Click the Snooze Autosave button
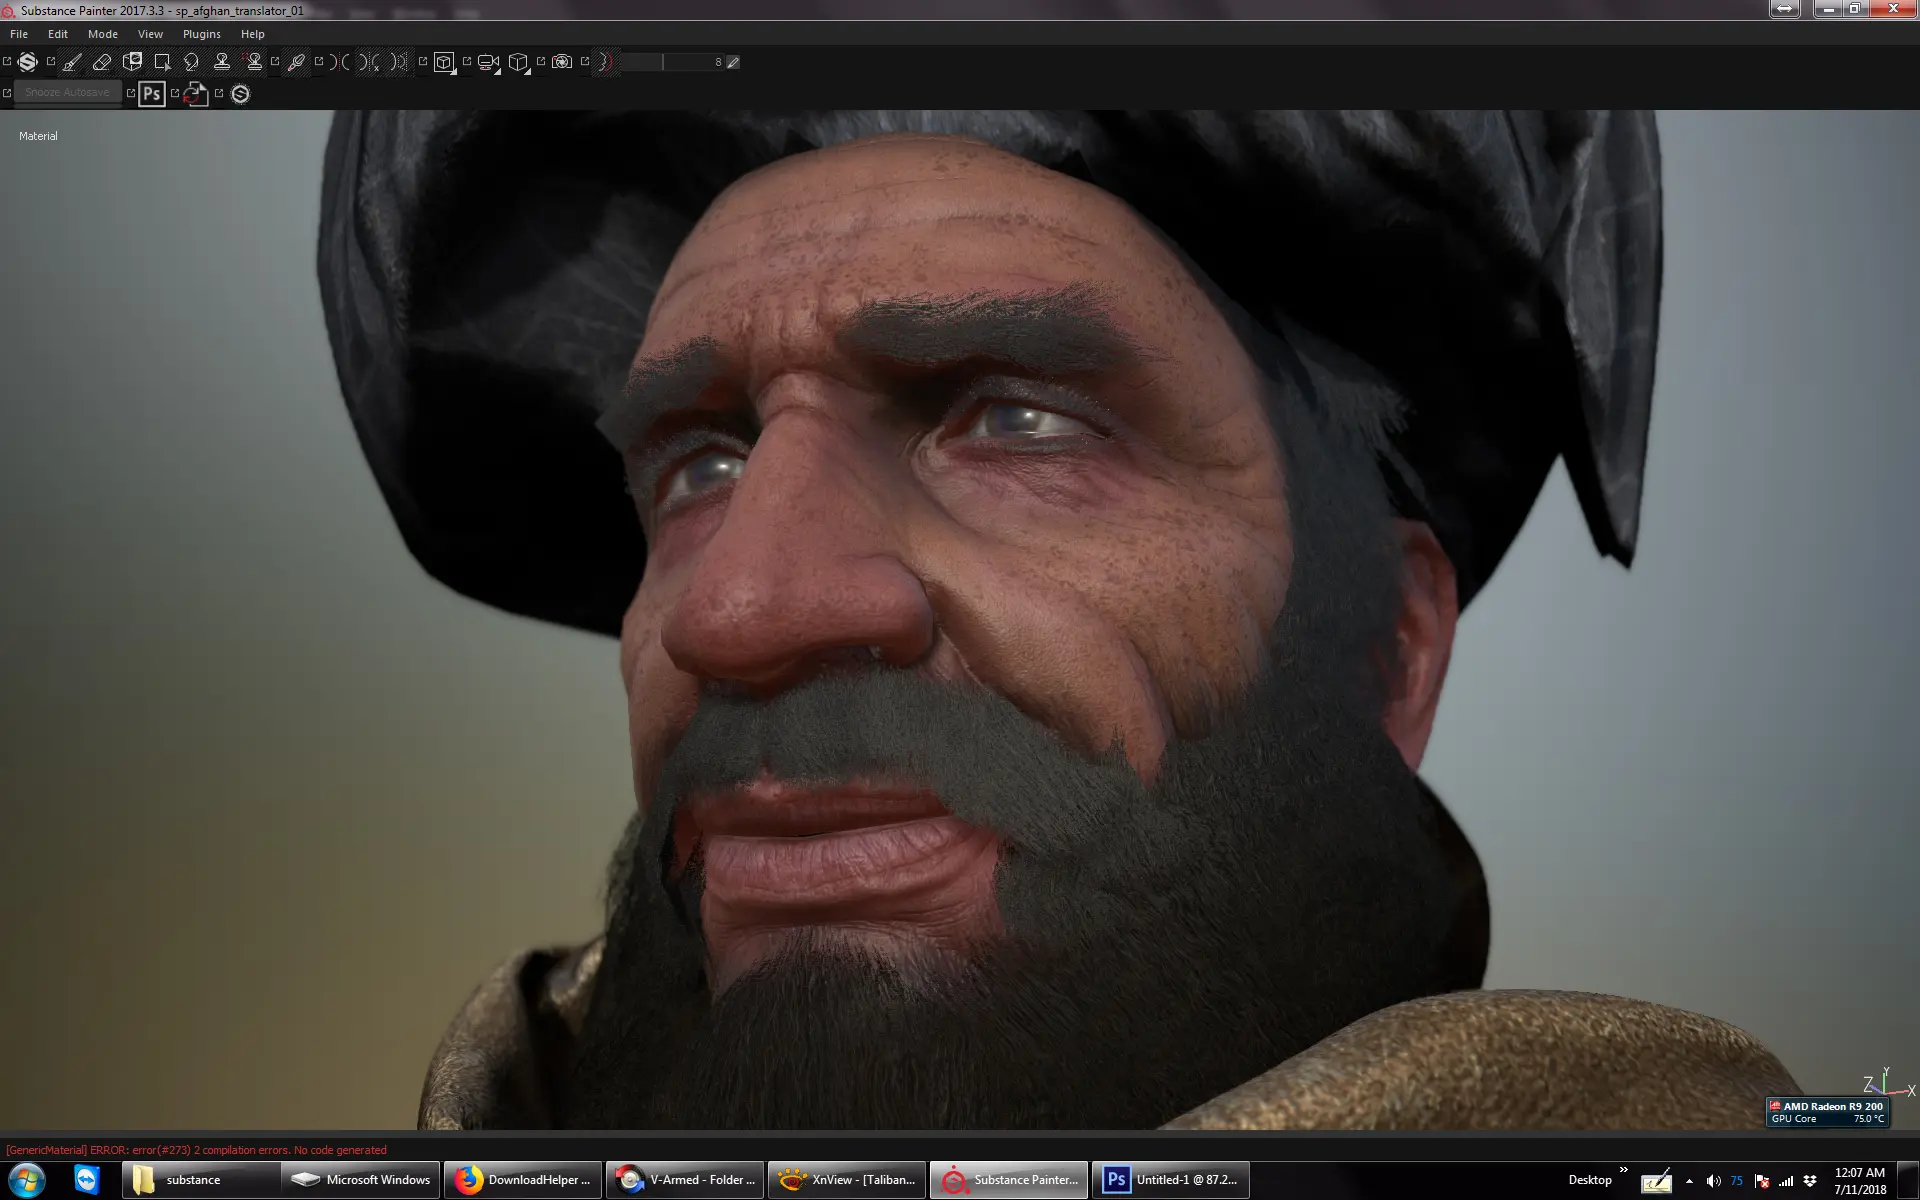The image size is (1920, 1200). (67, 92)
